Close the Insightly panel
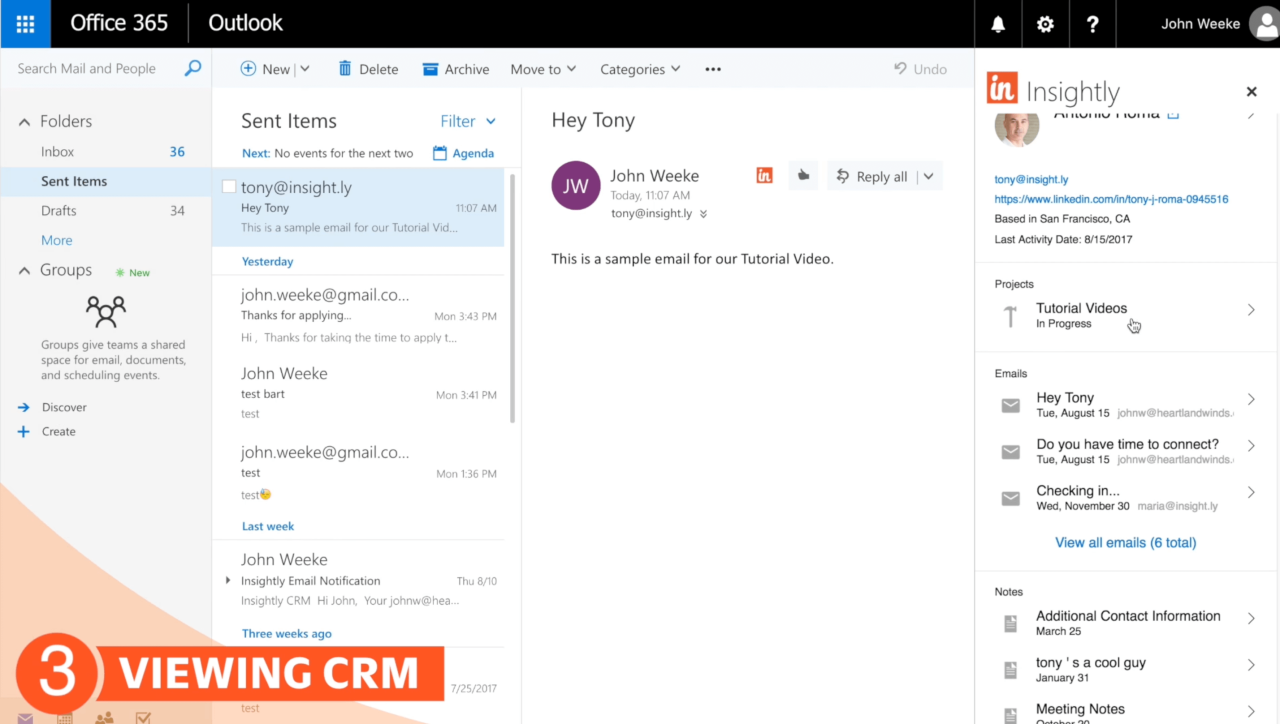1280x724 pixels. point(1251,92)
